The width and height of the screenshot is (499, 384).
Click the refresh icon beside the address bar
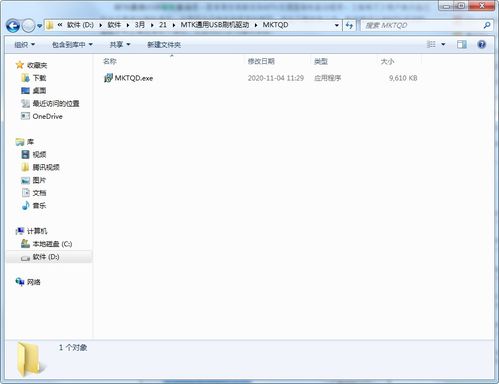click(349, 25)
